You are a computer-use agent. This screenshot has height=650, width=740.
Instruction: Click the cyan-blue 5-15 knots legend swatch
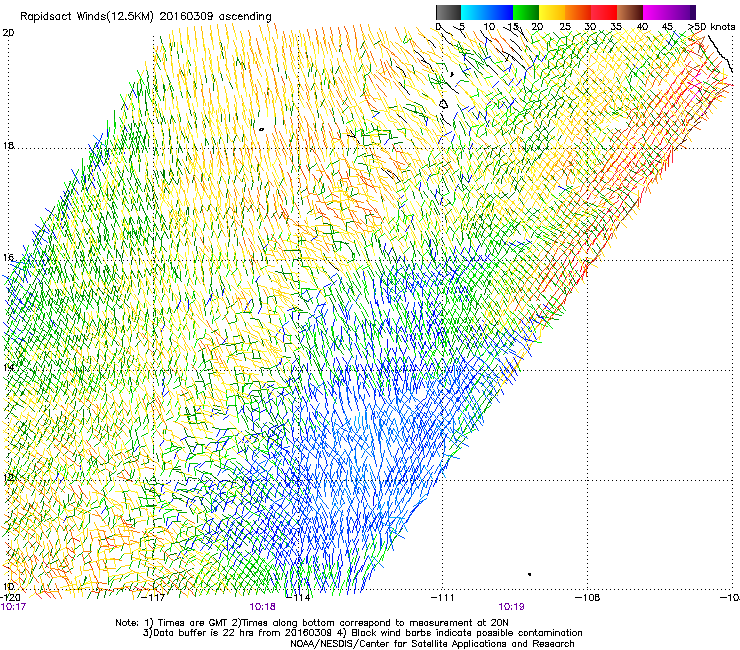(487, 12)
